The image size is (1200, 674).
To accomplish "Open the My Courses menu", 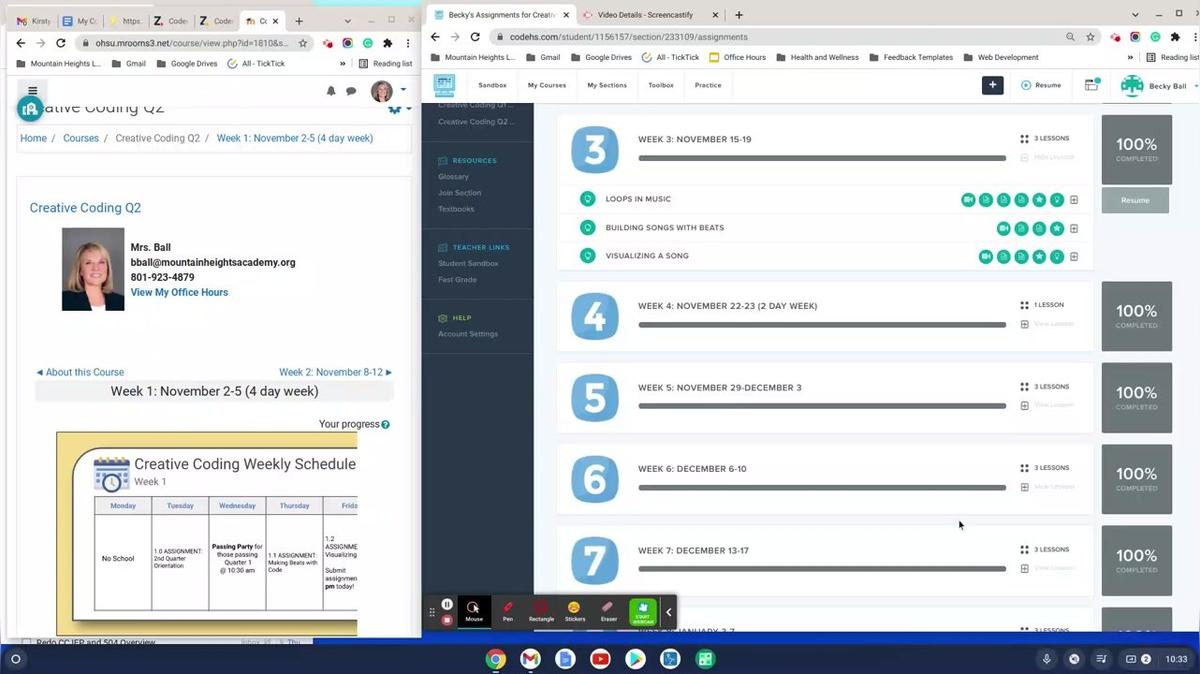I will pyautogui.click(x=546, y=85).
